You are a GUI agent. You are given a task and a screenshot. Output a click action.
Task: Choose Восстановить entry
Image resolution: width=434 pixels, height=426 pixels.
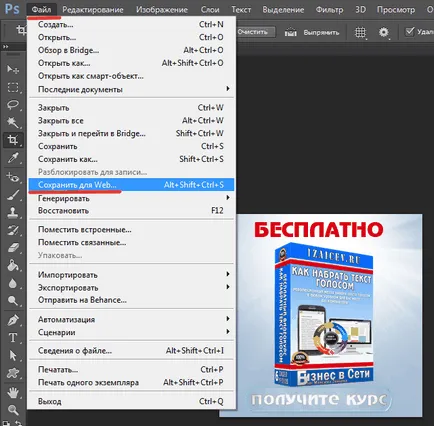(131, 211)
